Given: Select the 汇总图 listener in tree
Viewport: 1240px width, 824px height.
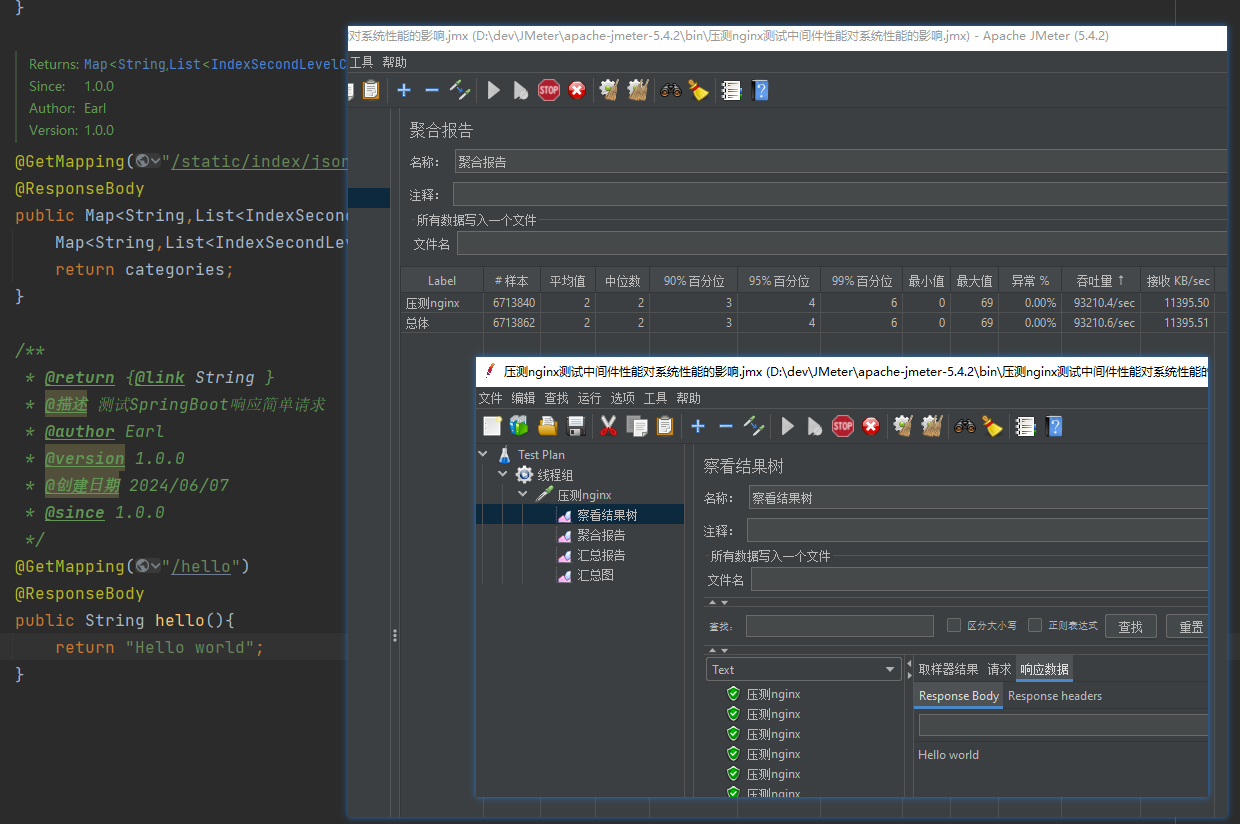Looking at the screenshot, I should tap(595, 575).
